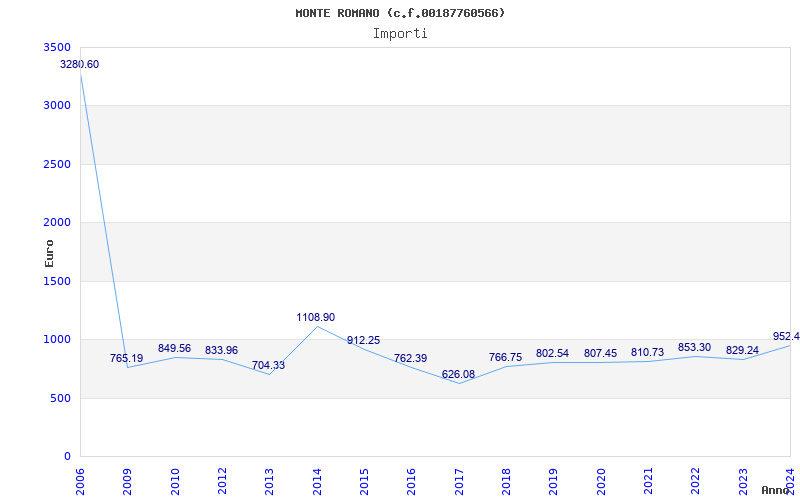The image size is (800, 500).
Task: Click the 0 y-axis tick label
Action: 67,457
